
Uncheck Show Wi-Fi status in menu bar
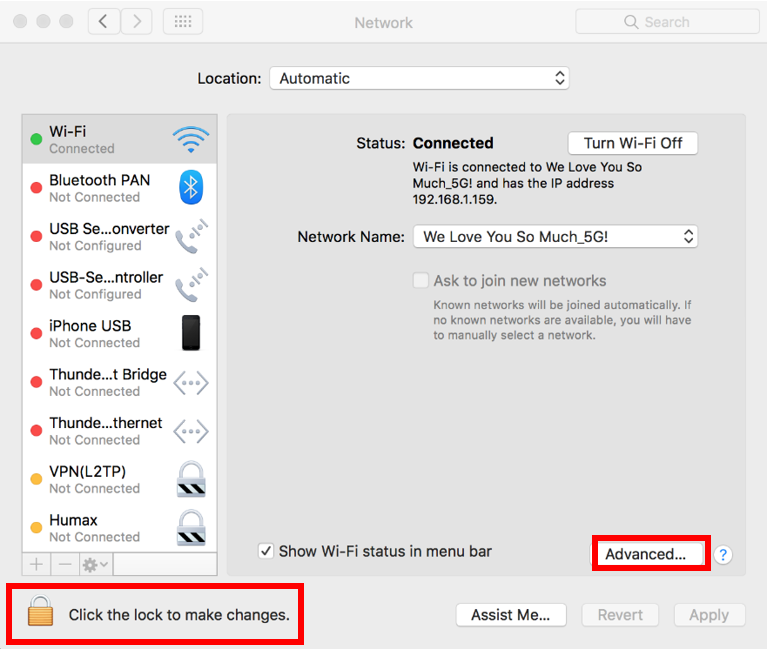[266, 551]
